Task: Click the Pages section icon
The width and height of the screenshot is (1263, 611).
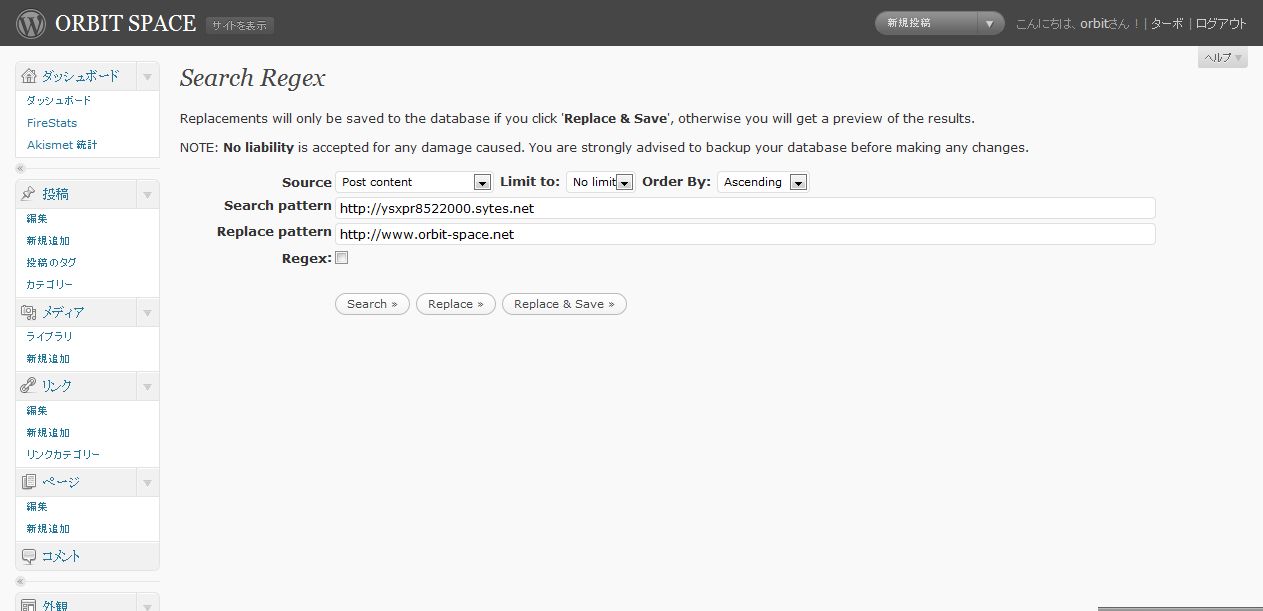Action: (28, 482)
